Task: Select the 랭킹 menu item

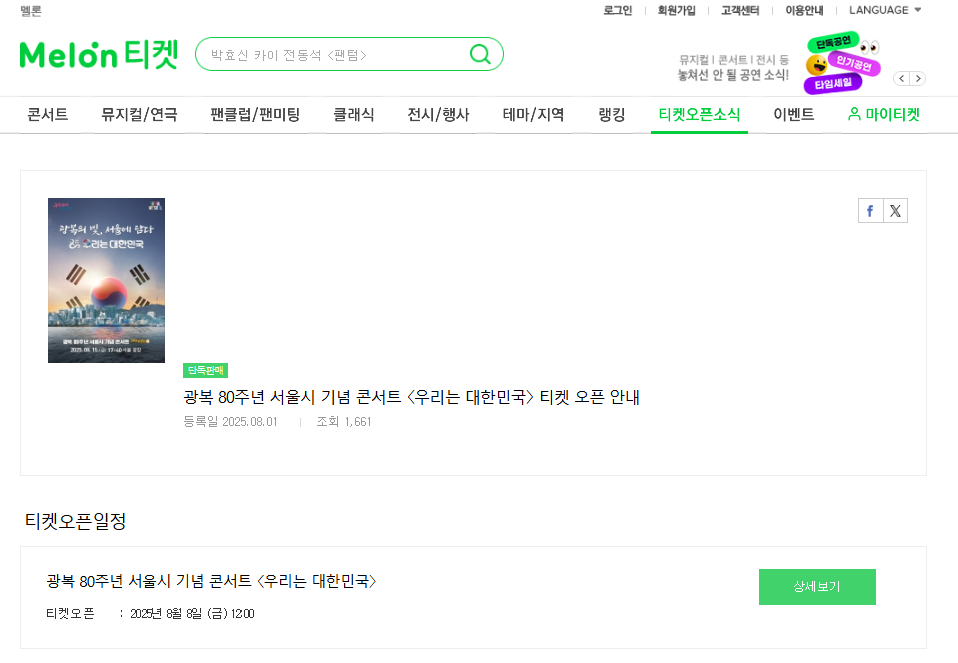Action: [x=611, y=115]
